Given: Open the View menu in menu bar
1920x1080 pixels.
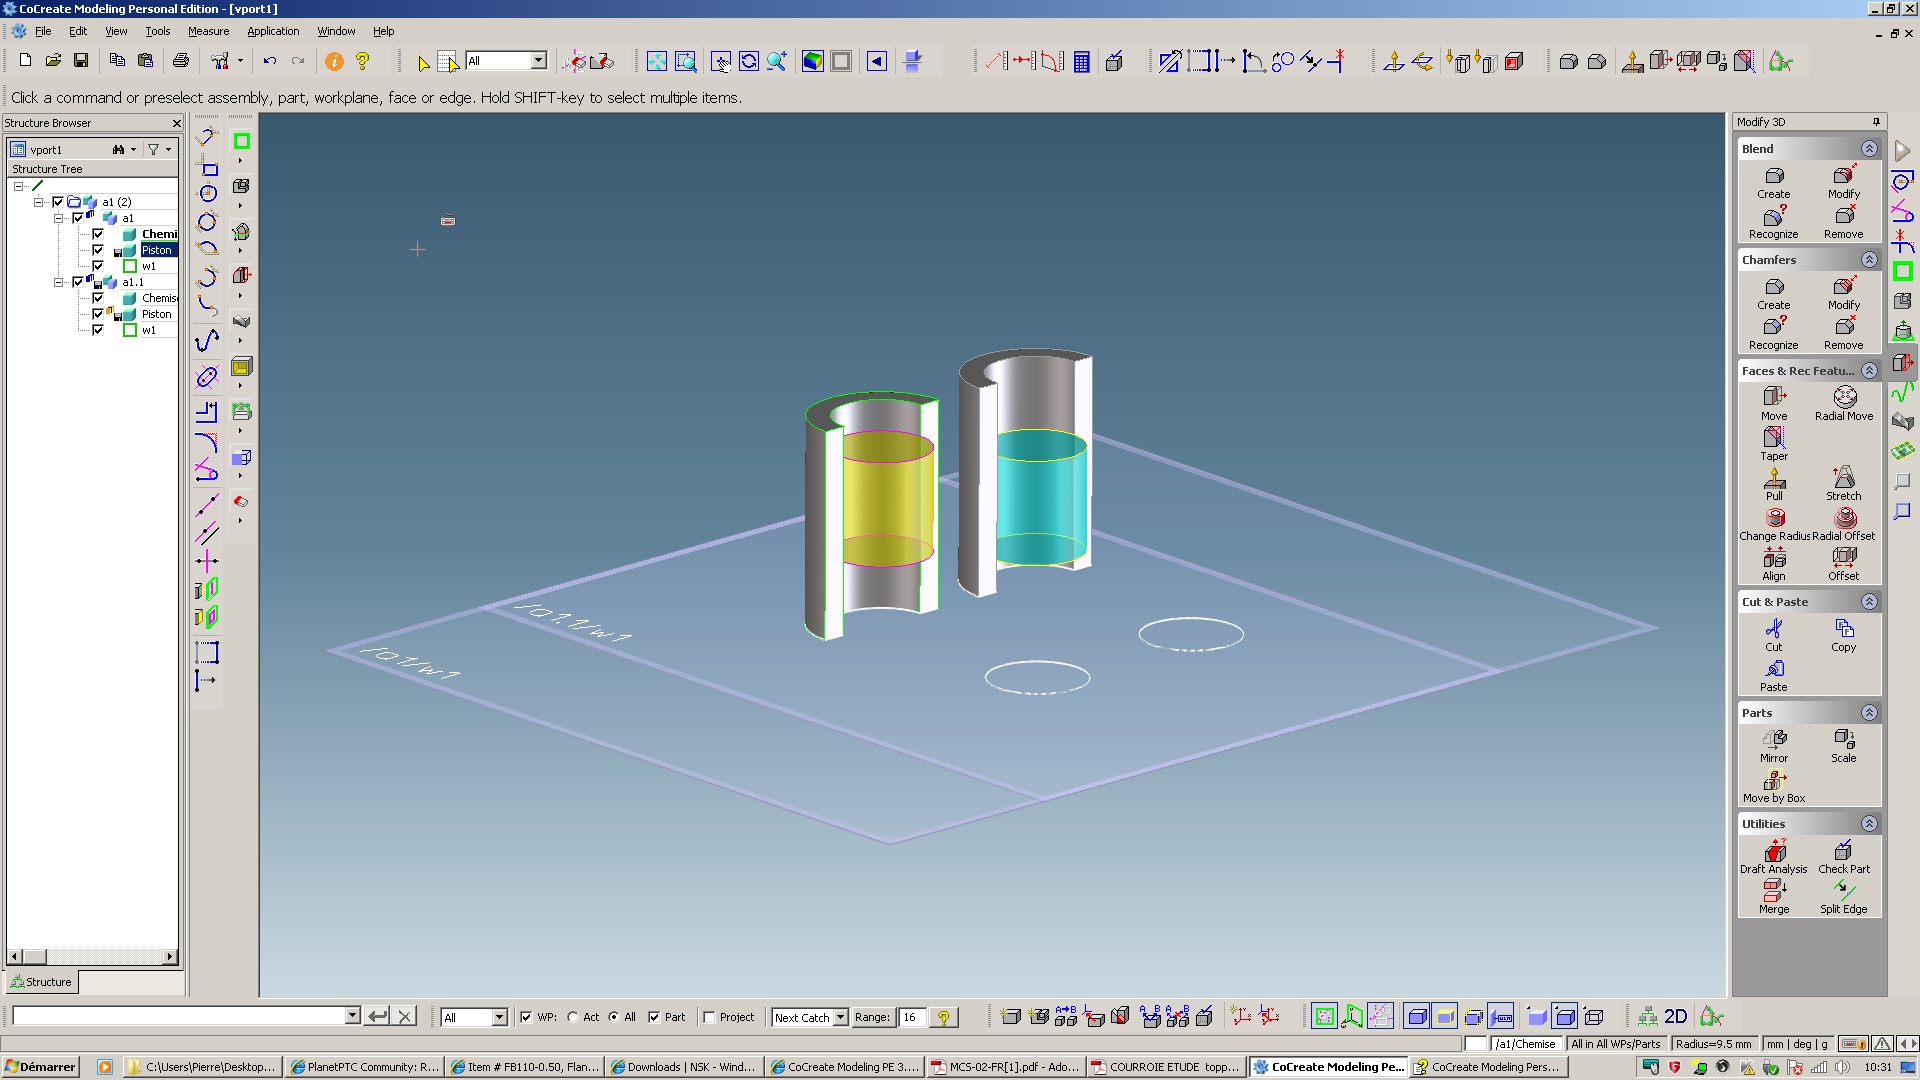Looking at the screenshot, I should [x=116, y=32].
